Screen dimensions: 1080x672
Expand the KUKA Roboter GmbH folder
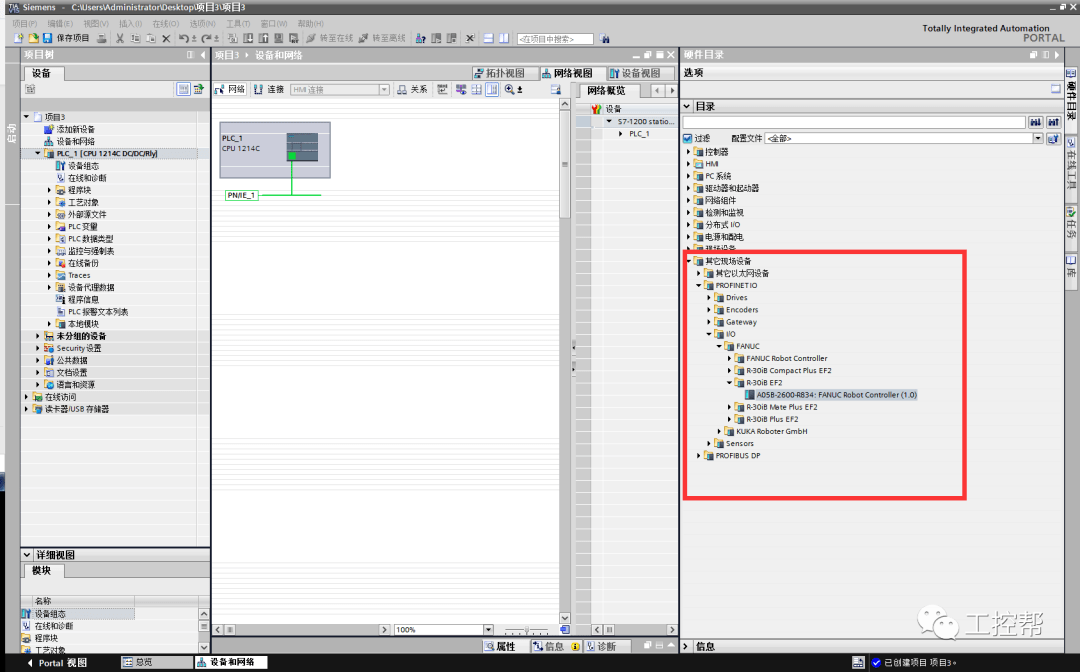(719, 432)
